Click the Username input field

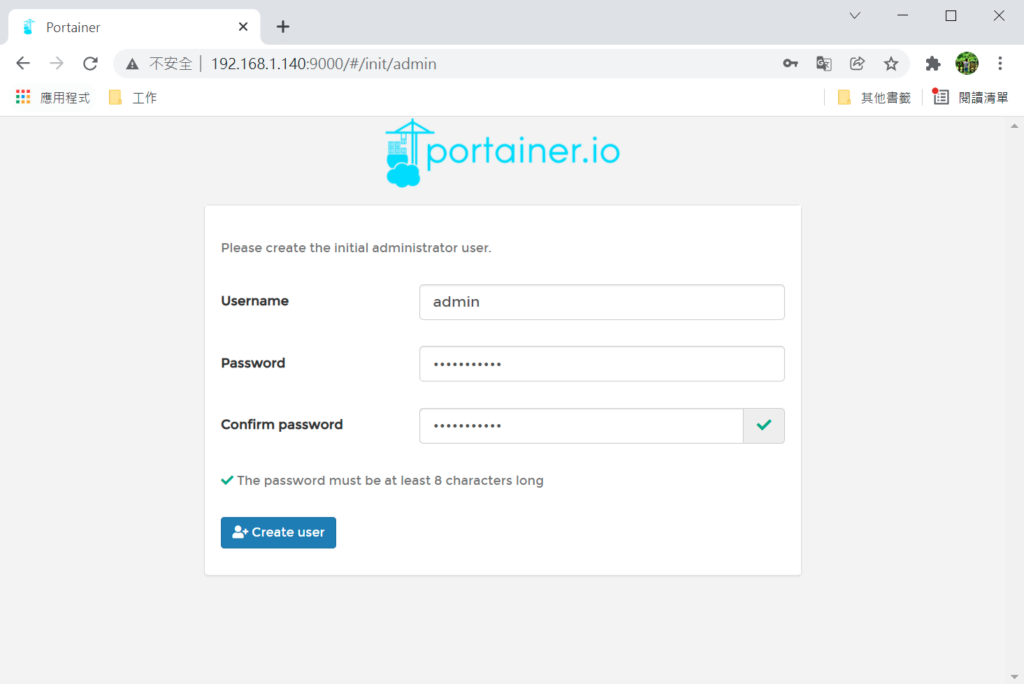tap(601, 302)
